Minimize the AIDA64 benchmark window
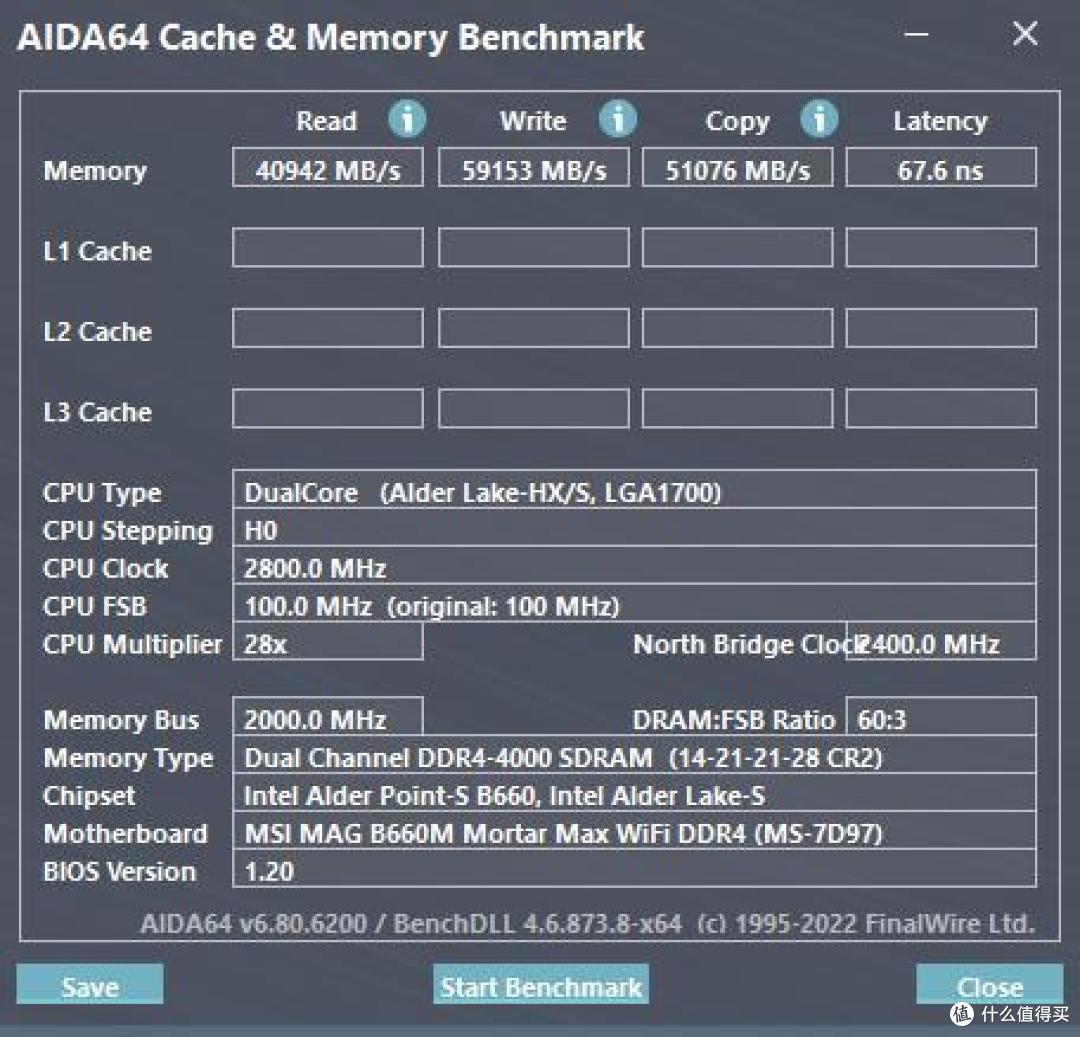Image resolution: width=1080 pixels, height=1037 pixels. pyautogui.click(x=916, y=34)
